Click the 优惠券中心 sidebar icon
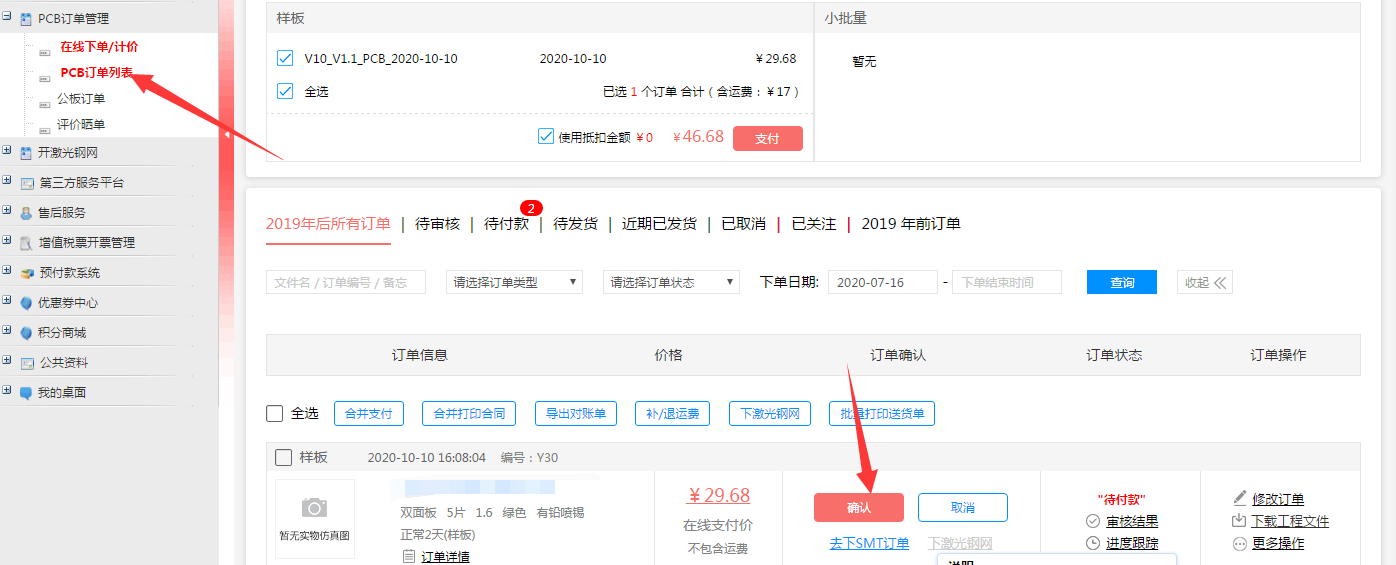The image size is (1396, 565). coord(26,303)
